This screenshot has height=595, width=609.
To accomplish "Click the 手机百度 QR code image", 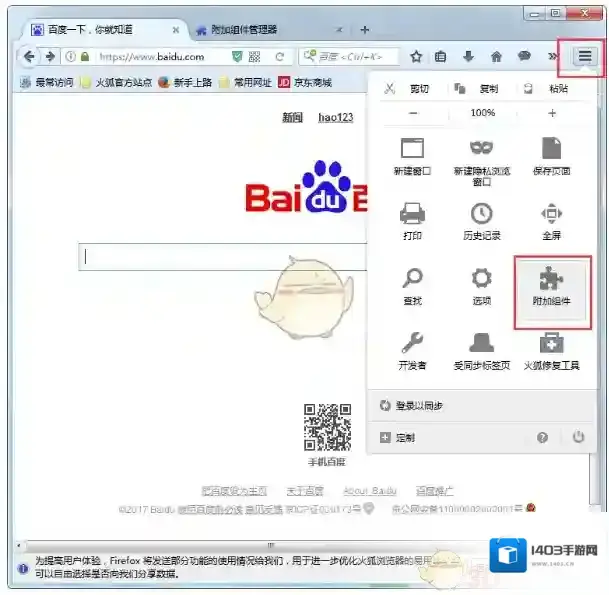I will 327,427.
